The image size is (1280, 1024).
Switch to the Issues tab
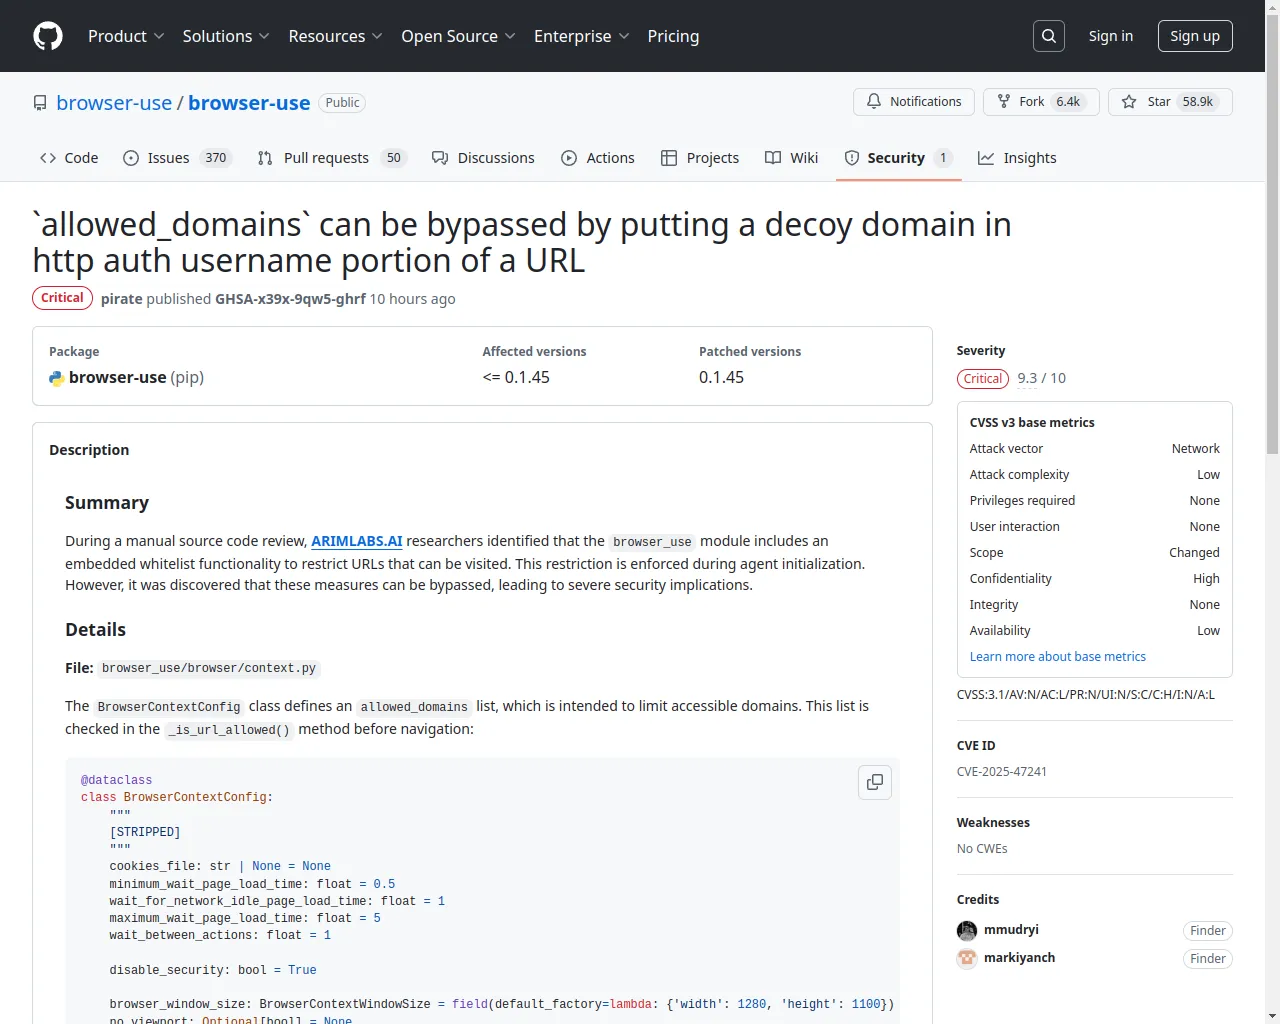point(177,158)
